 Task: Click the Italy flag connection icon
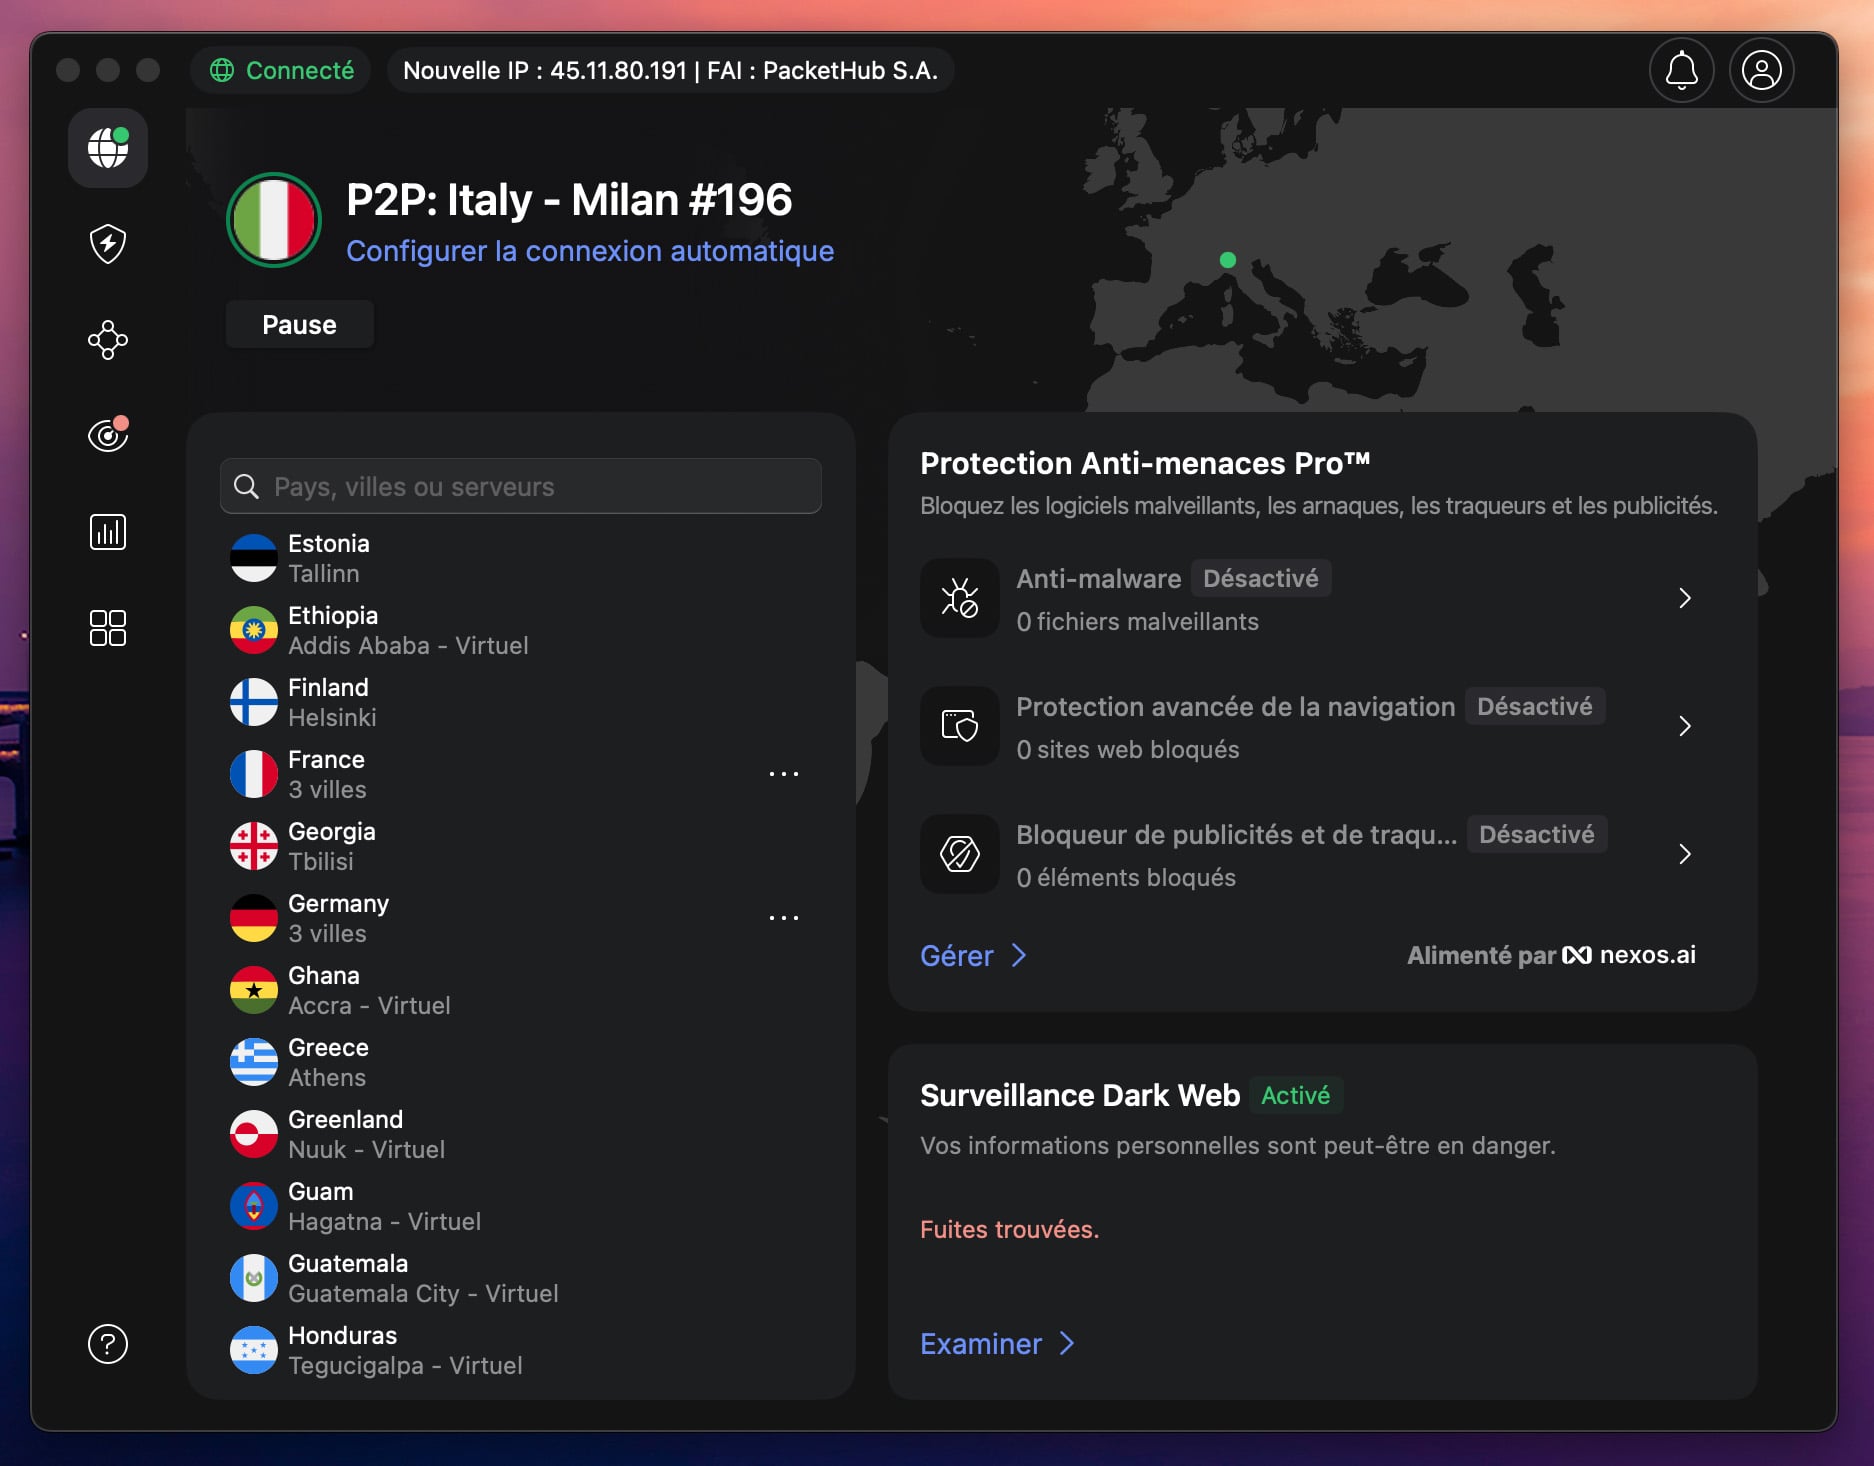tap(274, 220)
